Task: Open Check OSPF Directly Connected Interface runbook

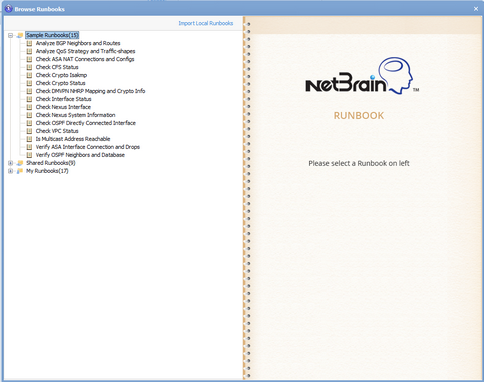Action: 86,123
